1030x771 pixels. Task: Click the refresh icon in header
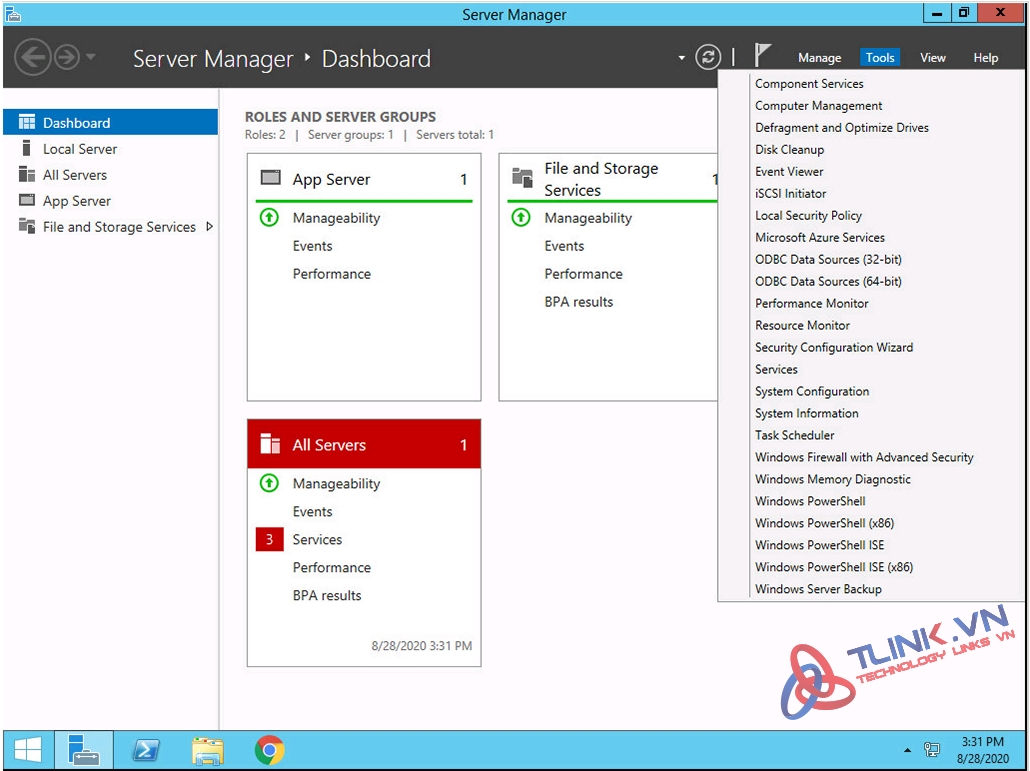point(708,57)
